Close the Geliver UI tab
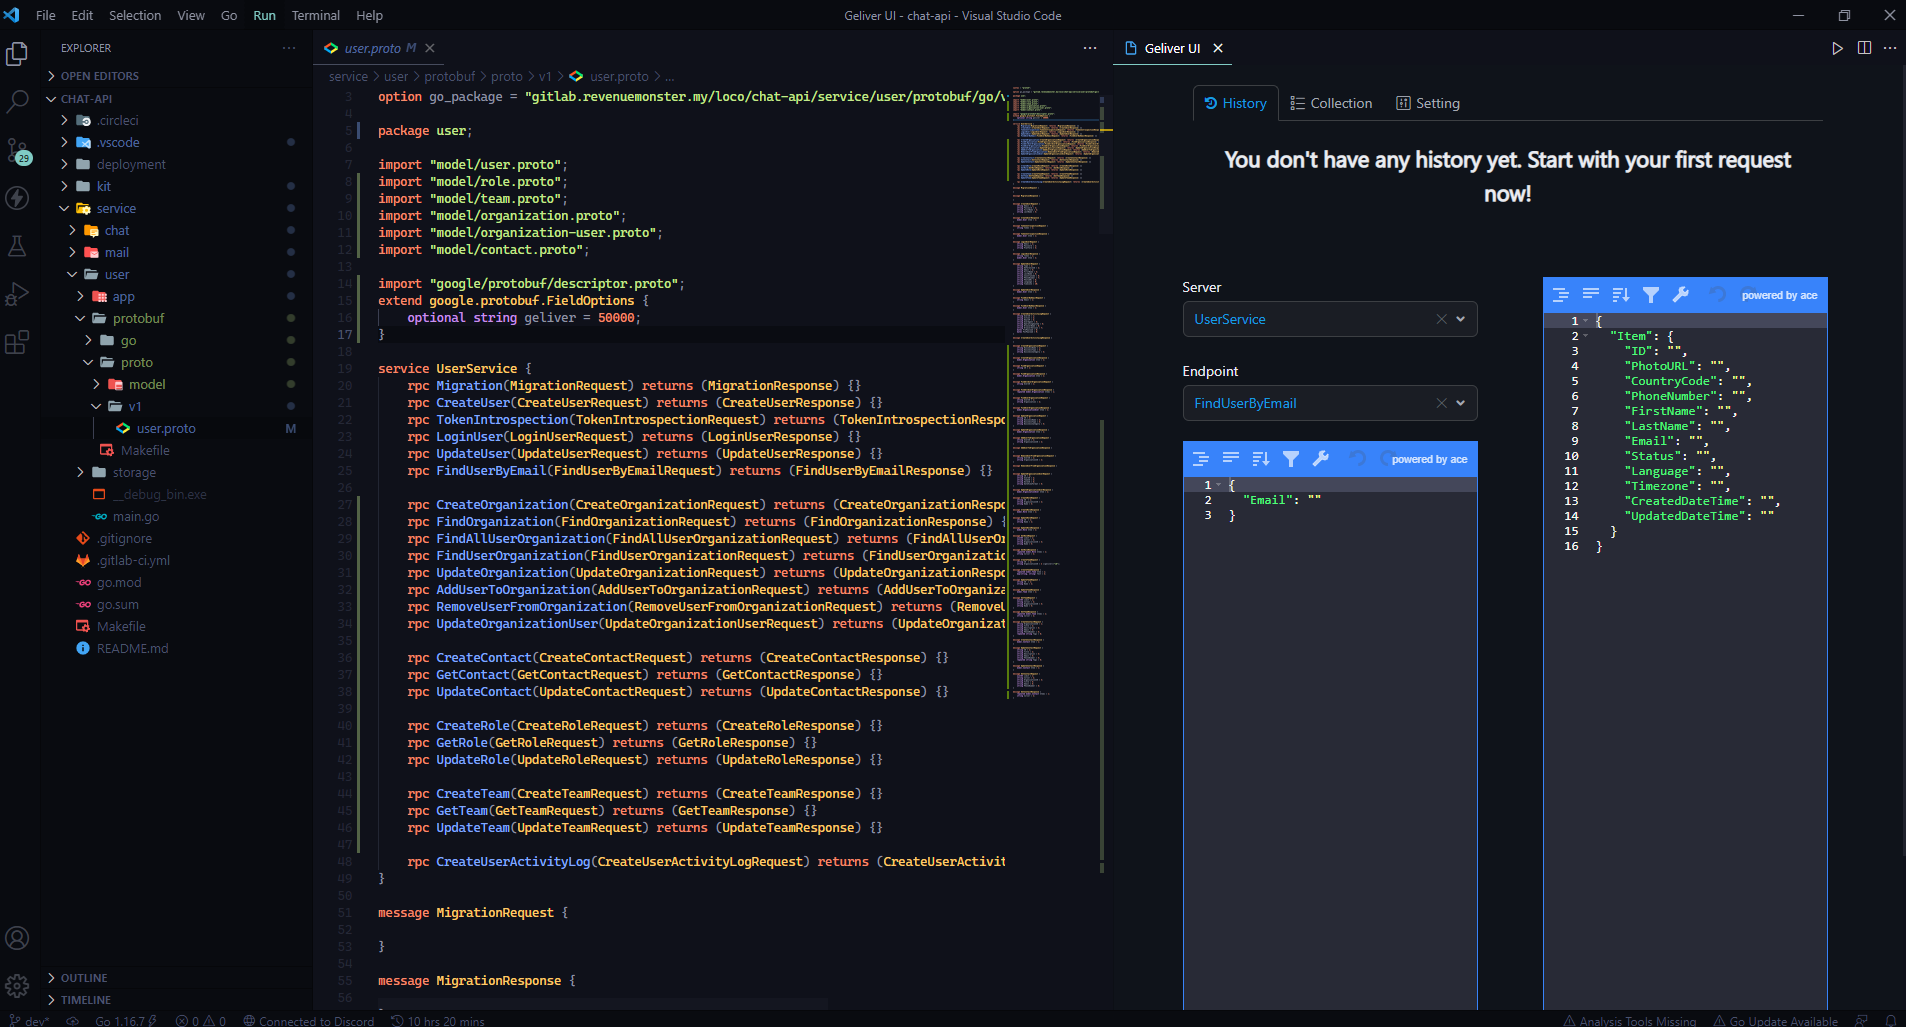 1218,48
